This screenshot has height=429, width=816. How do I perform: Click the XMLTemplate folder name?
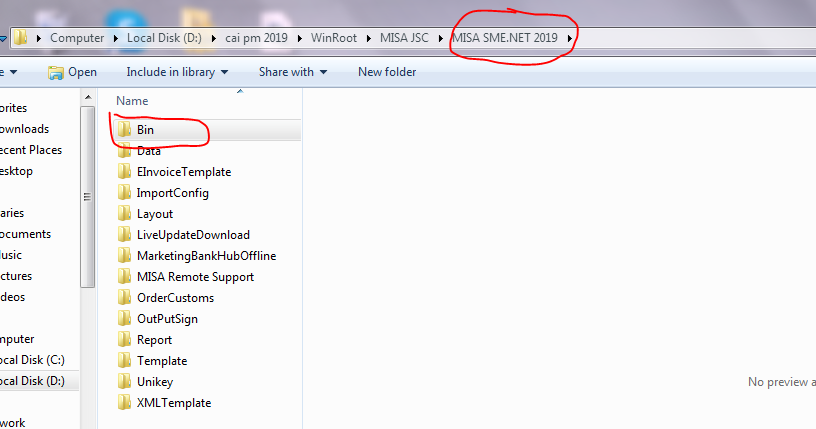tap(174, 402)
